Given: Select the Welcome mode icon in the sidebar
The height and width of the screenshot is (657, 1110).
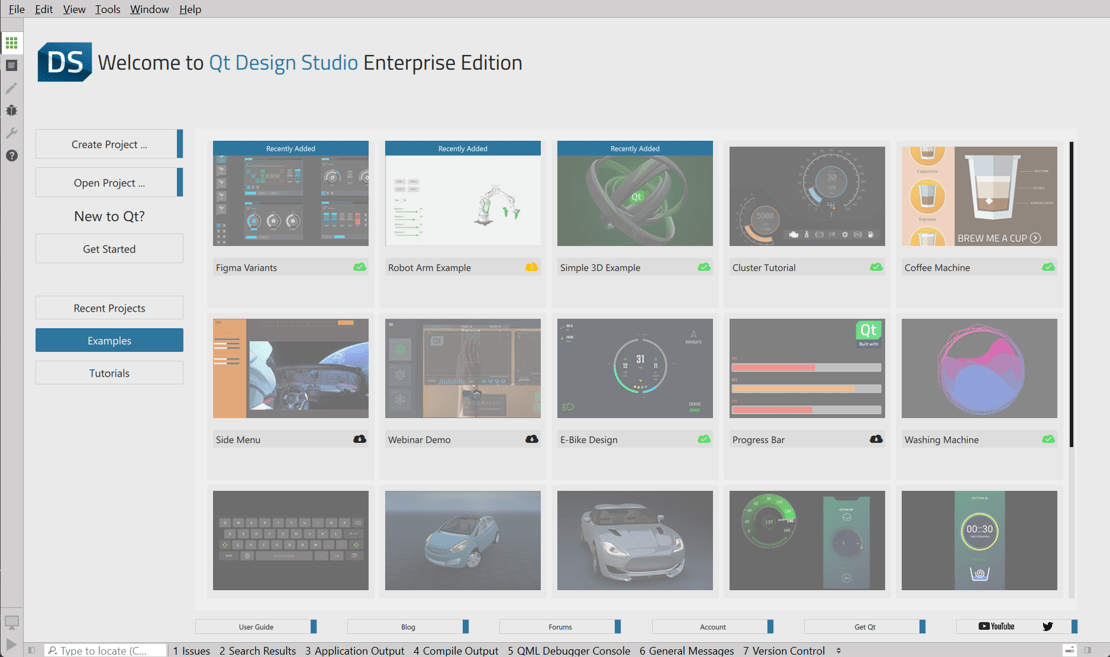Looking at the screenshot, I should point(11,42).
